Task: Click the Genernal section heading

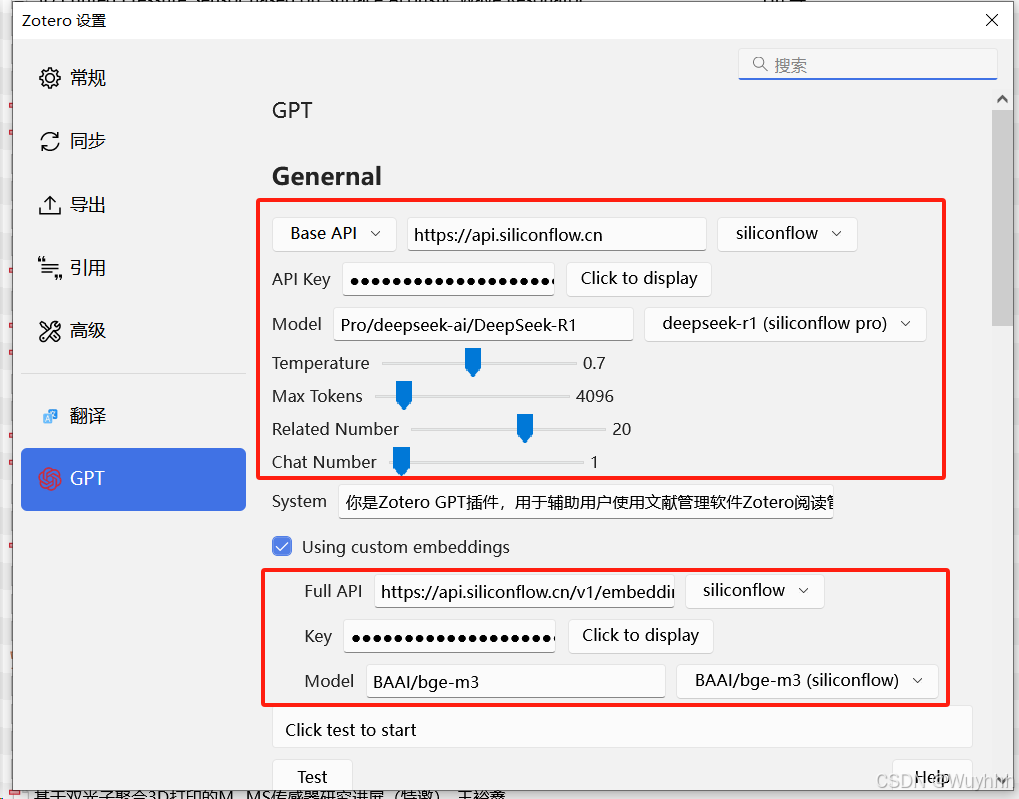Action: click(327, 176)
